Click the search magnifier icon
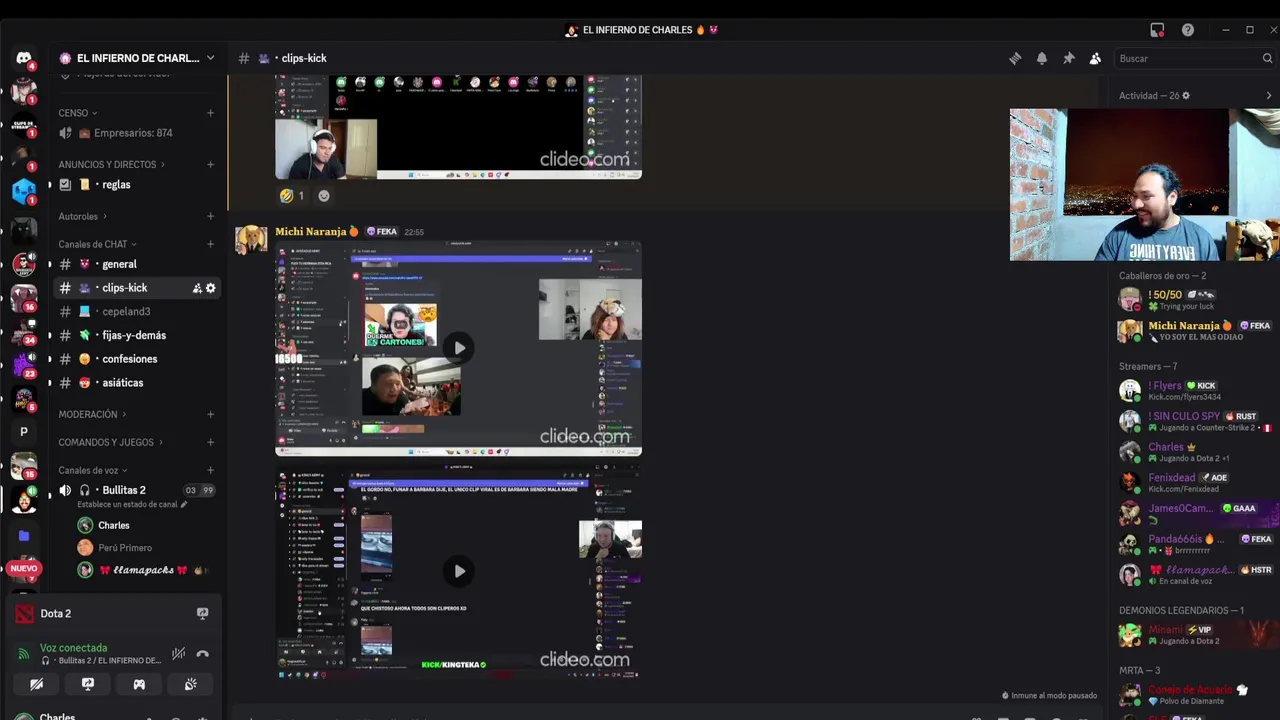The width and height of the screenshot is (1280, 720). [x=1267, y=59]
